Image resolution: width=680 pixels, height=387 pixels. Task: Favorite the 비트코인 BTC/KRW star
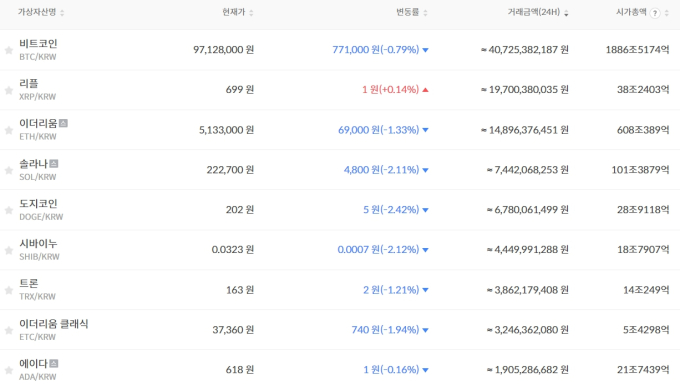pos(9,50)
